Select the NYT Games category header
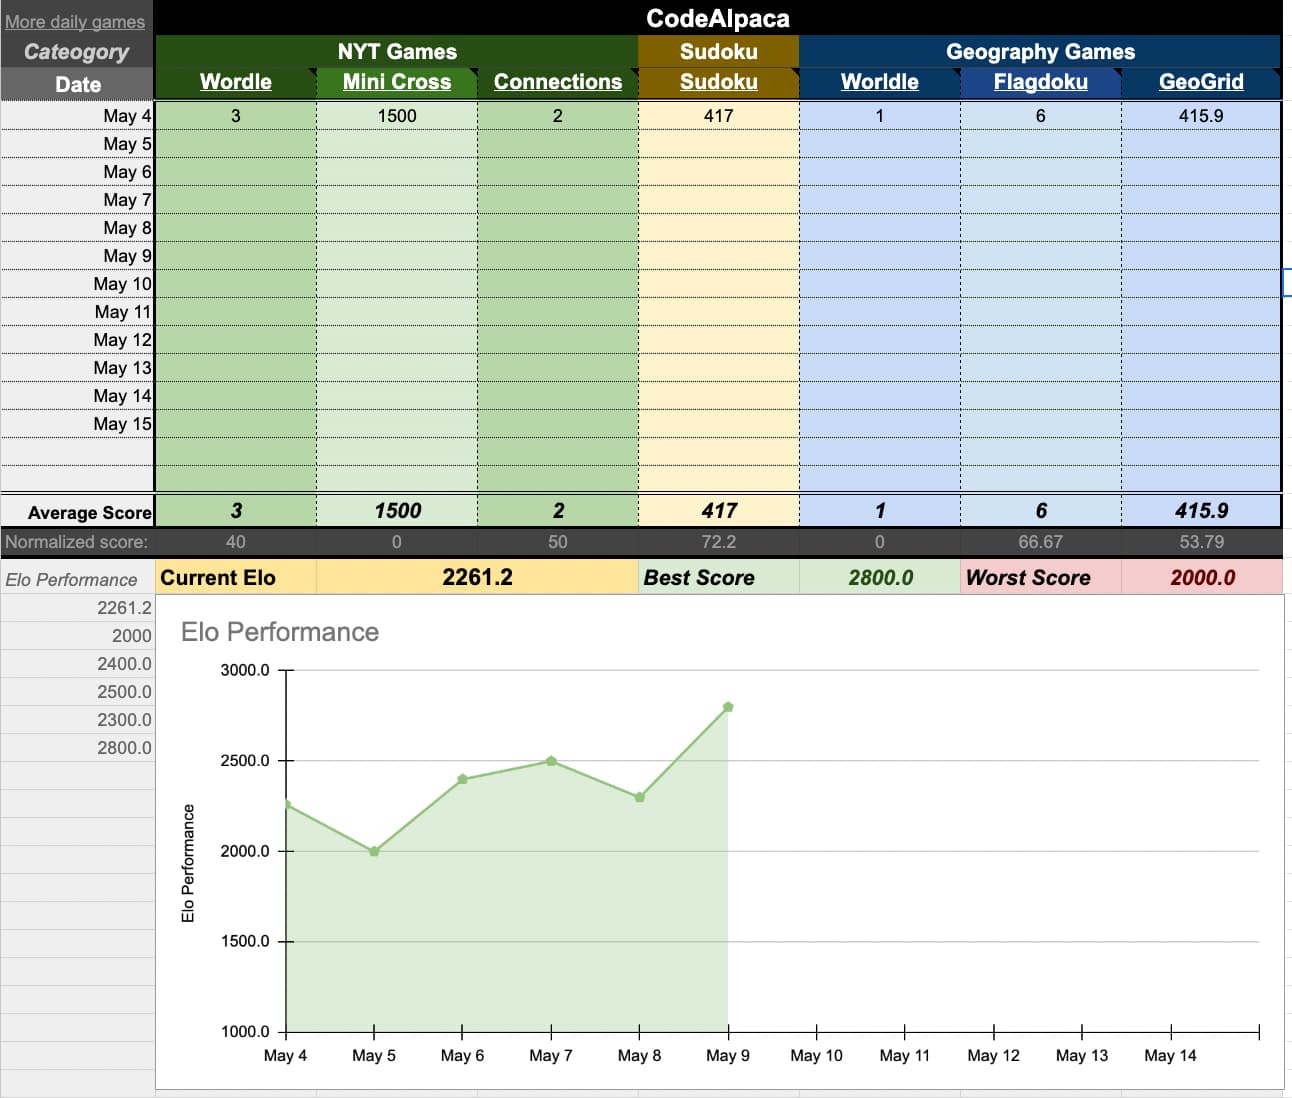The height and width of the screenshot is (1098, 1292). [397, 51]
